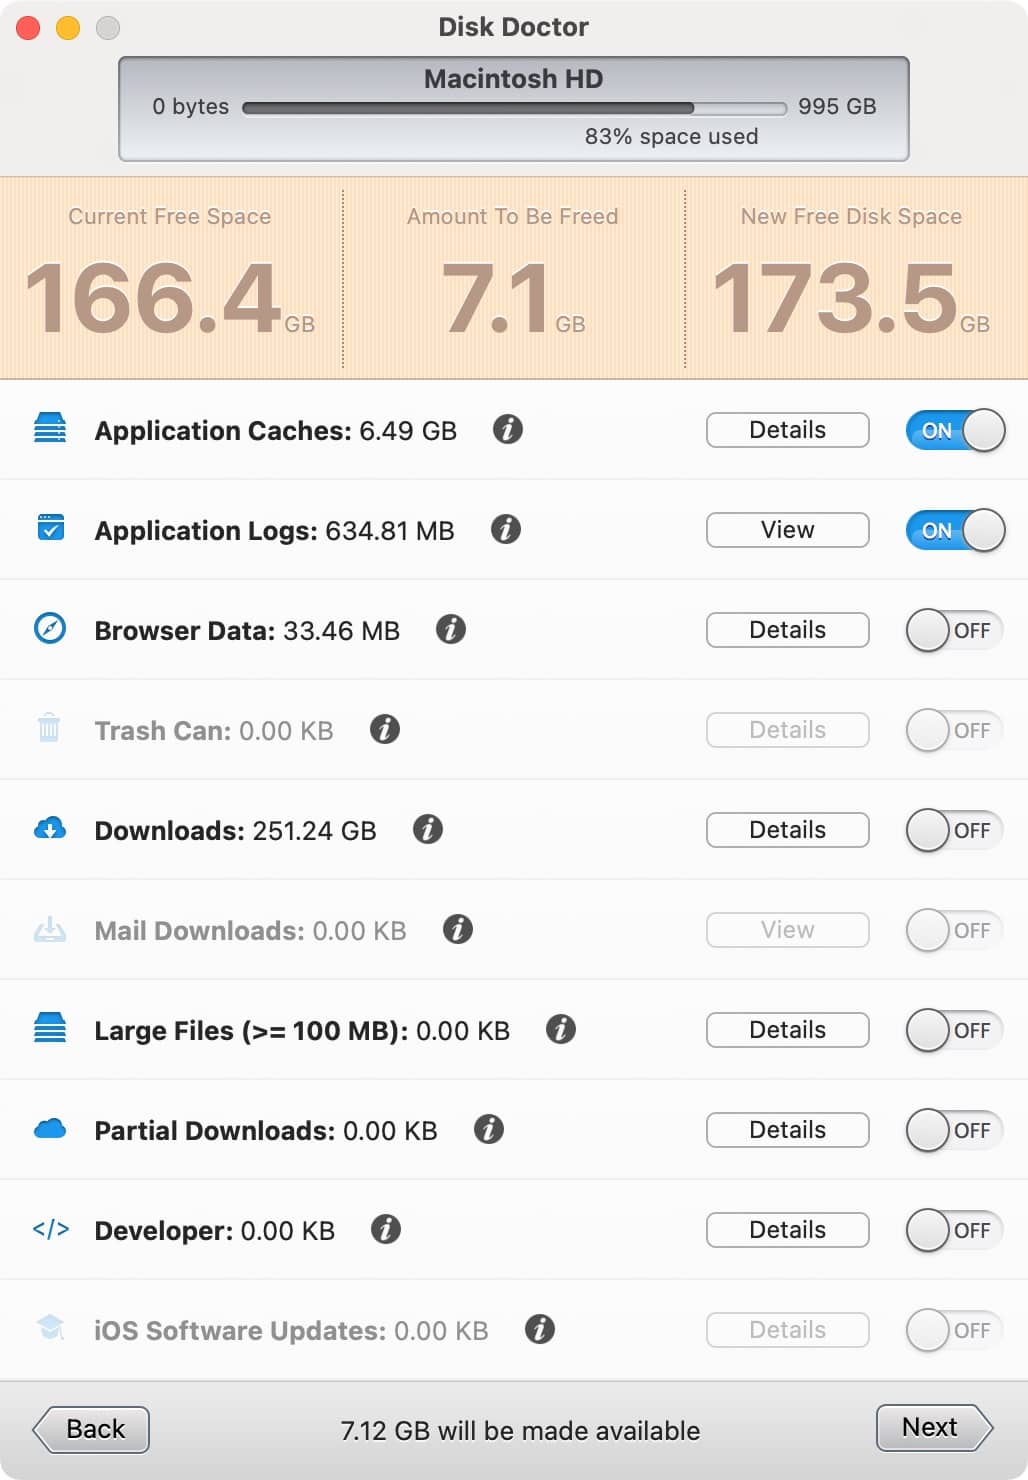Click the 173.5 GB new free space value
The height and width of the screenshot is (1480, 1028).
point(851,299)
